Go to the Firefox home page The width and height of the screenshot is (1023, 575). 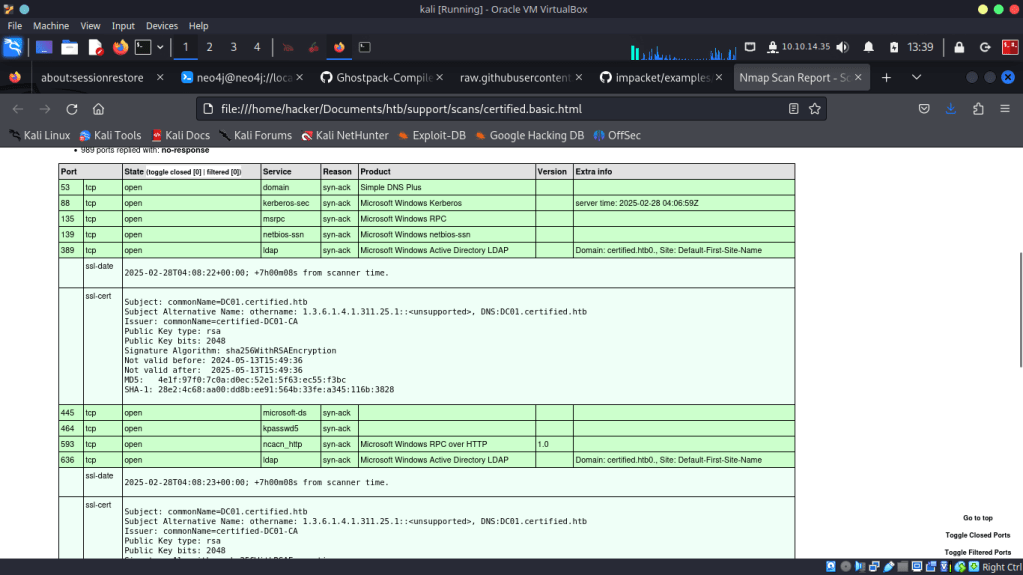[x=98, y=109]
